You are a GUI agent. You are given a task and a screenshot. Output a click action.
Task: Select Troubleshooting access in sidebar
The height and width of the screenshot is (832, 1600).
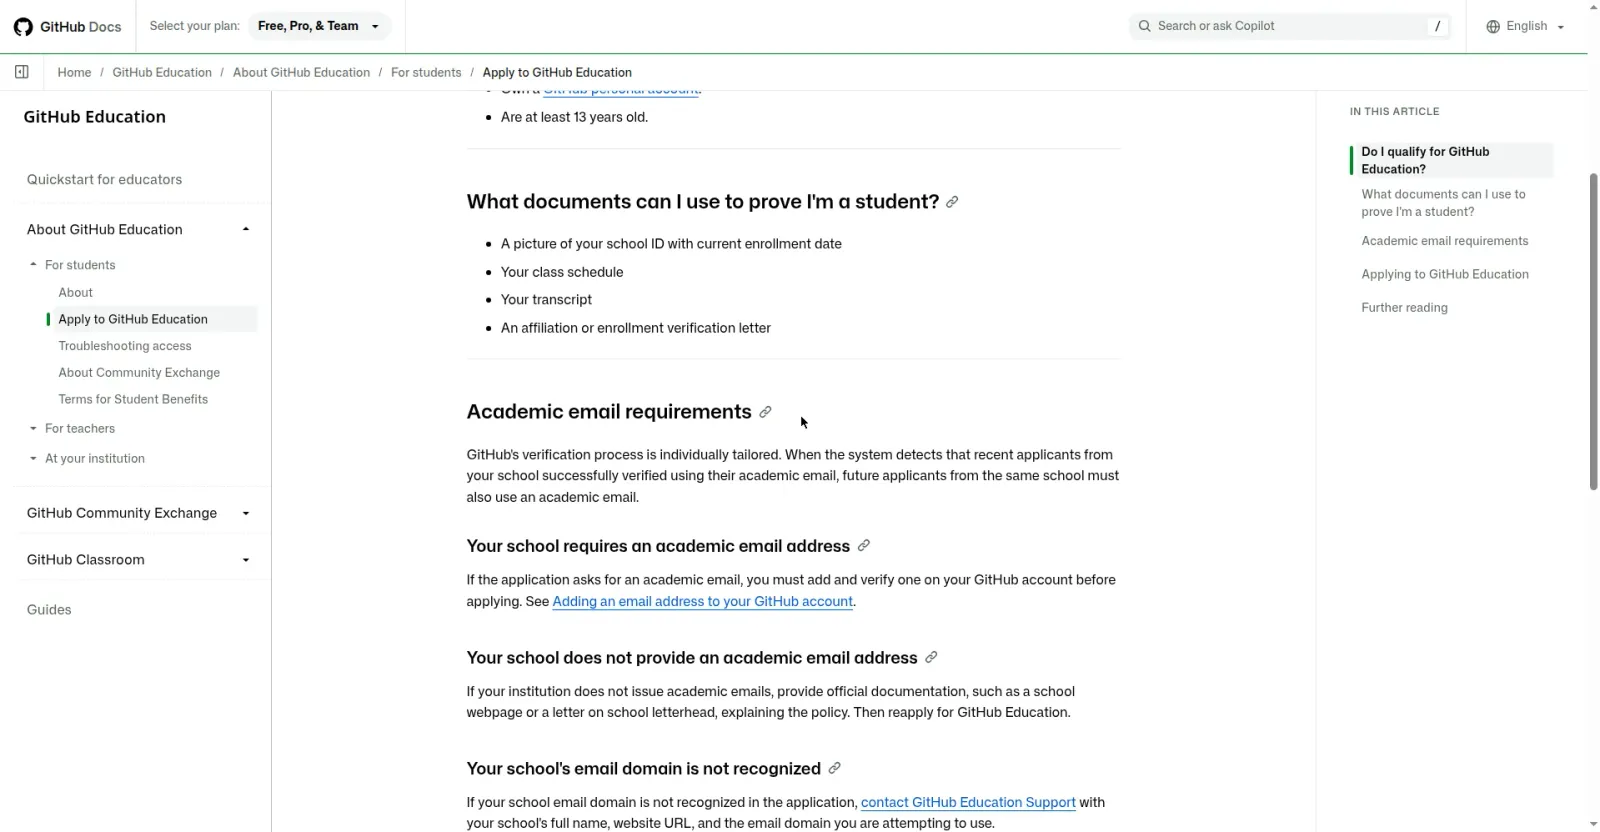point(125,346)
